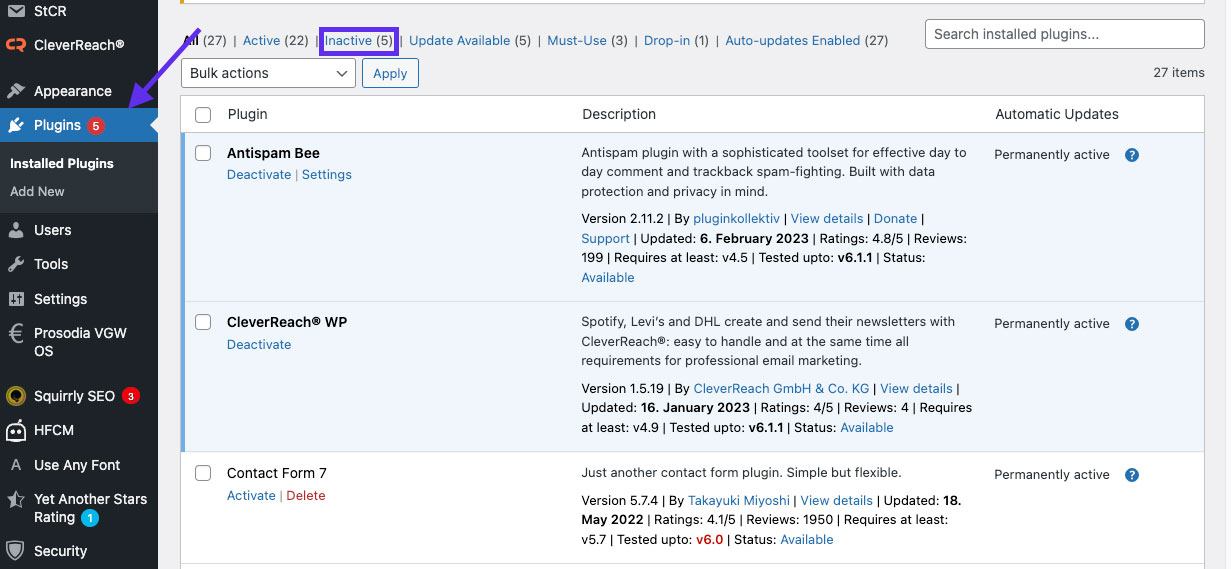Click the Squirrly SEO round icon
This screenshot has width=1231, height=569.
15,396
